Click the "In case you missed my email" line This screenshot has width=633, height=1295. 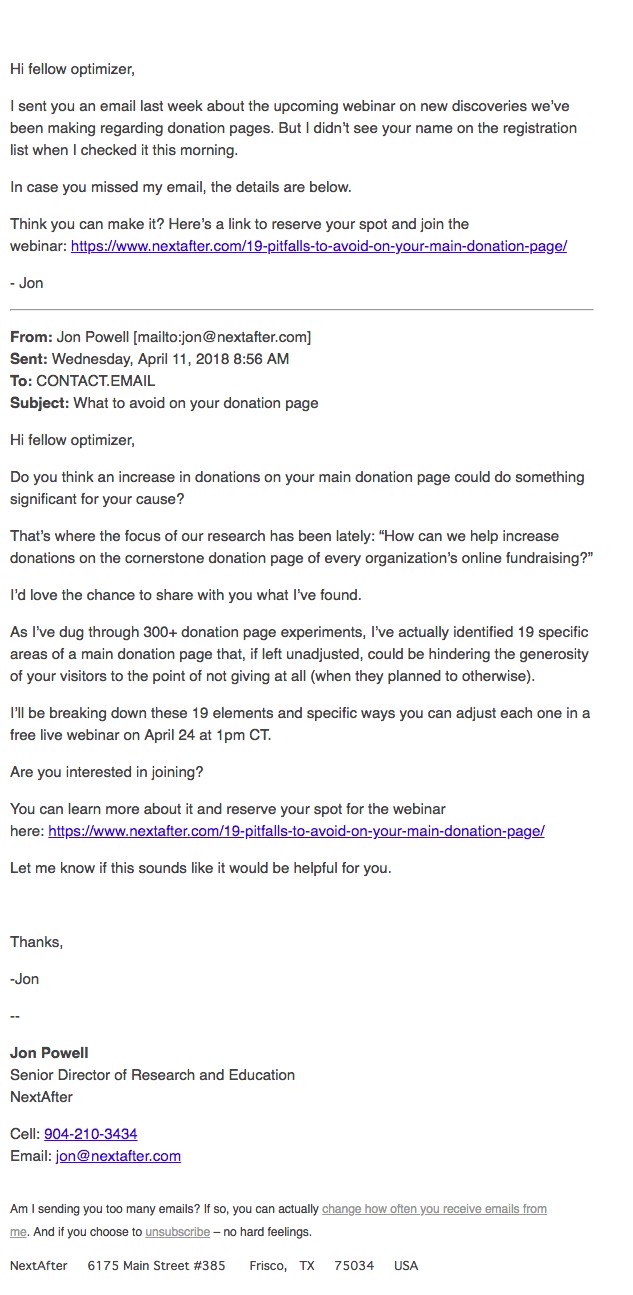[x=180, y=187]
